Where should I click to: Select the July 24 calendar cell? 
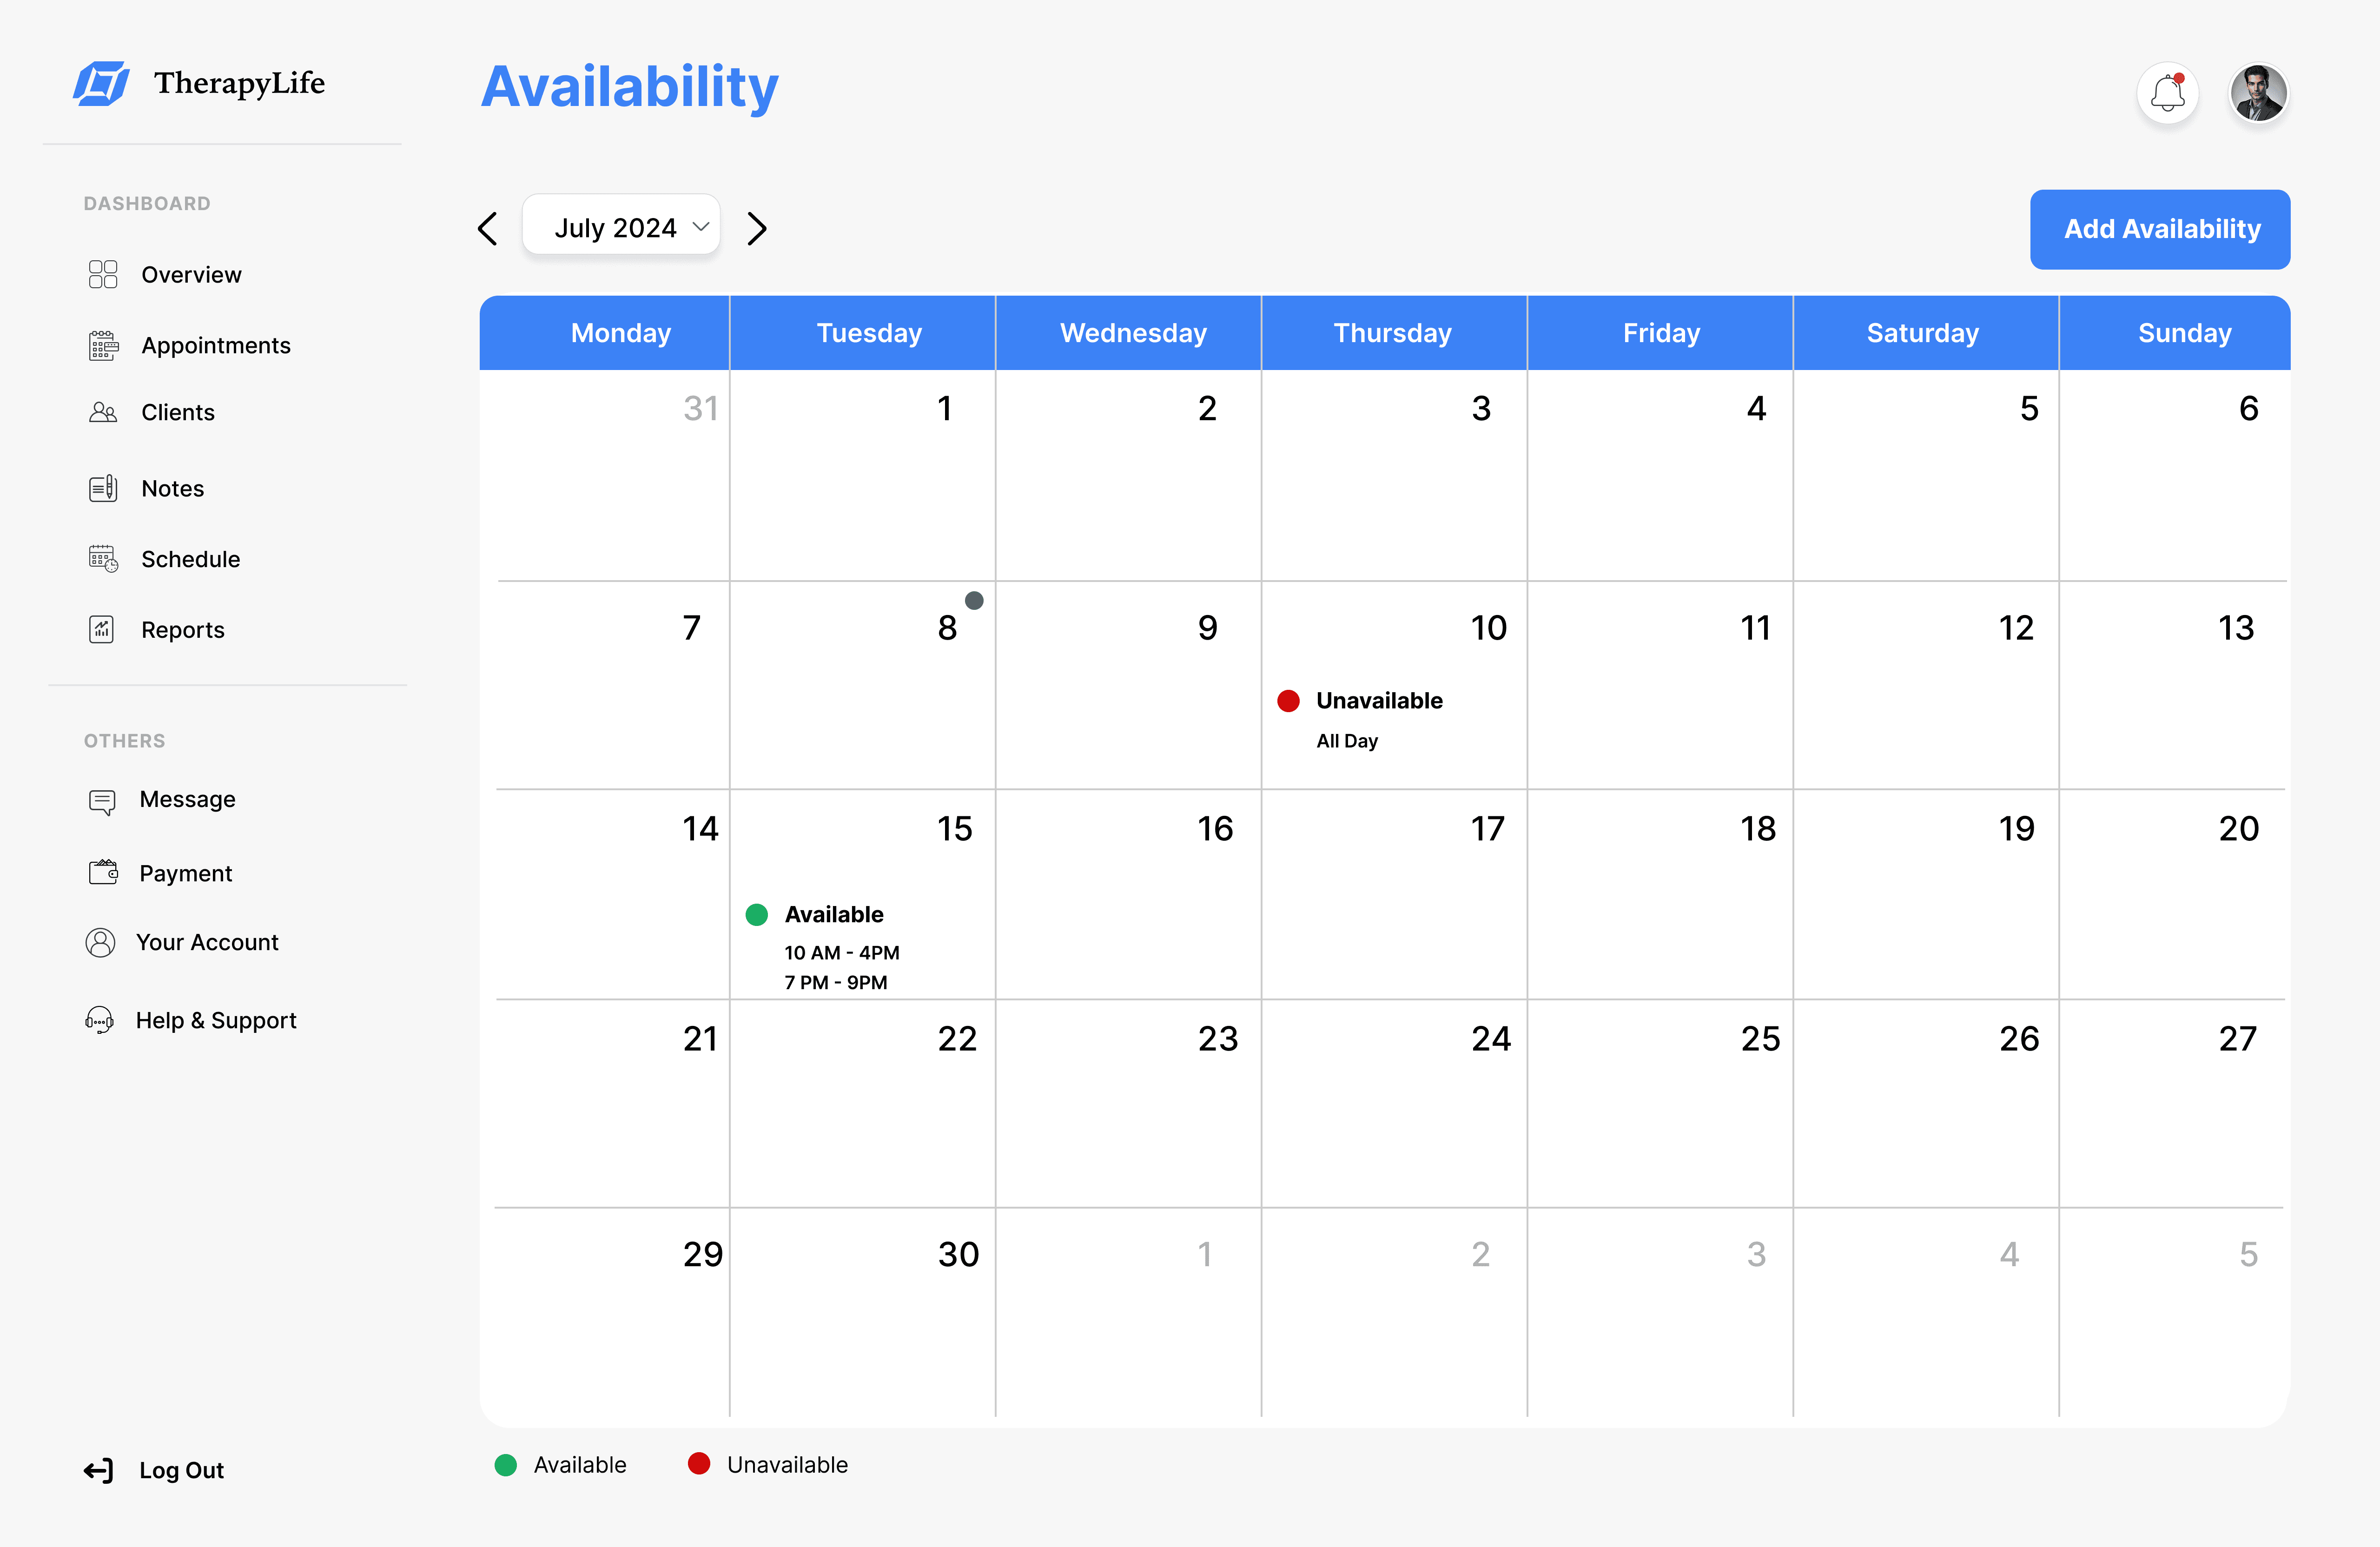click(x=1394, y=1103)
